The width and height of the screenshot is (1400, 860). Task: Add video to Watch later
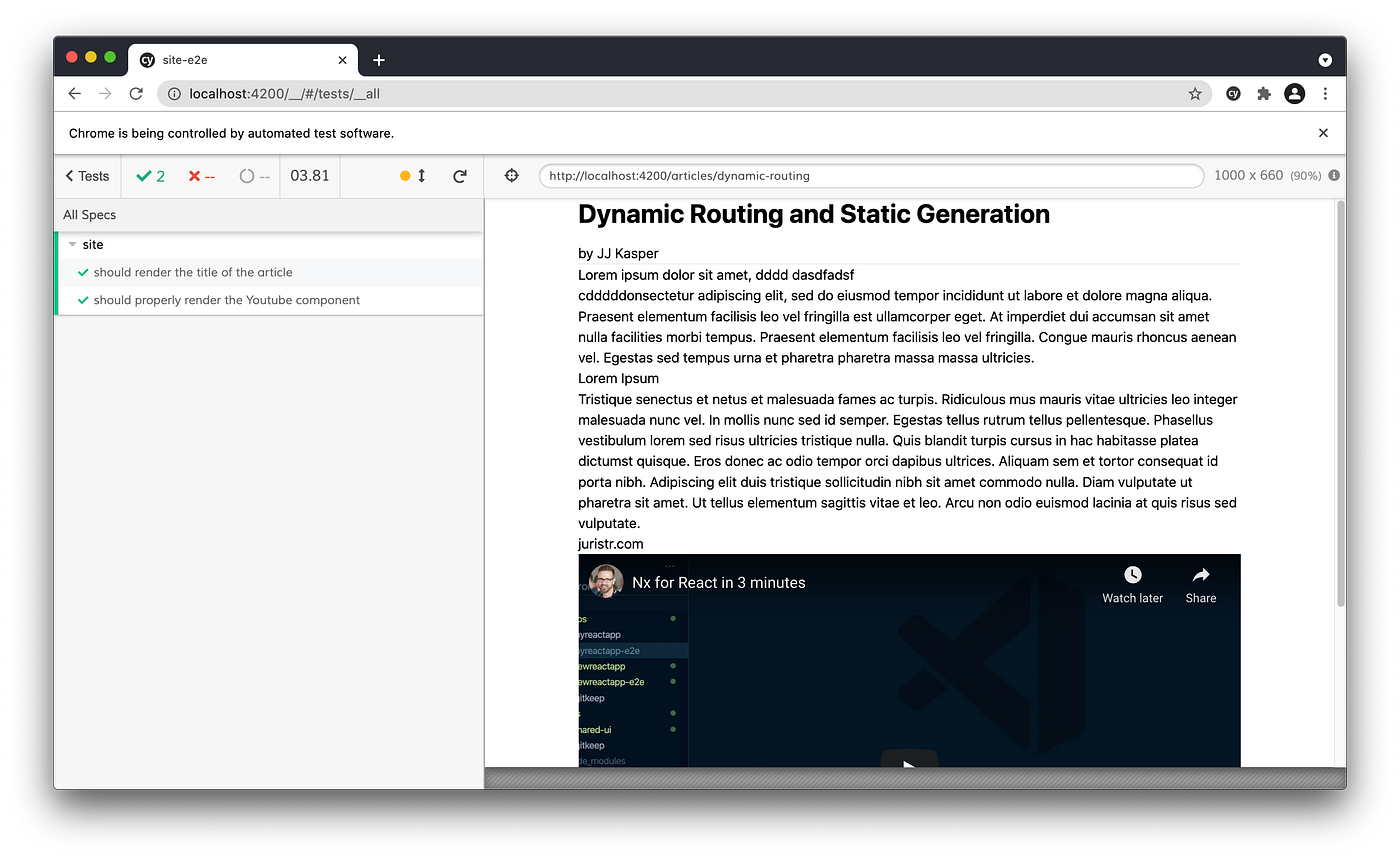pos(1132,583)
